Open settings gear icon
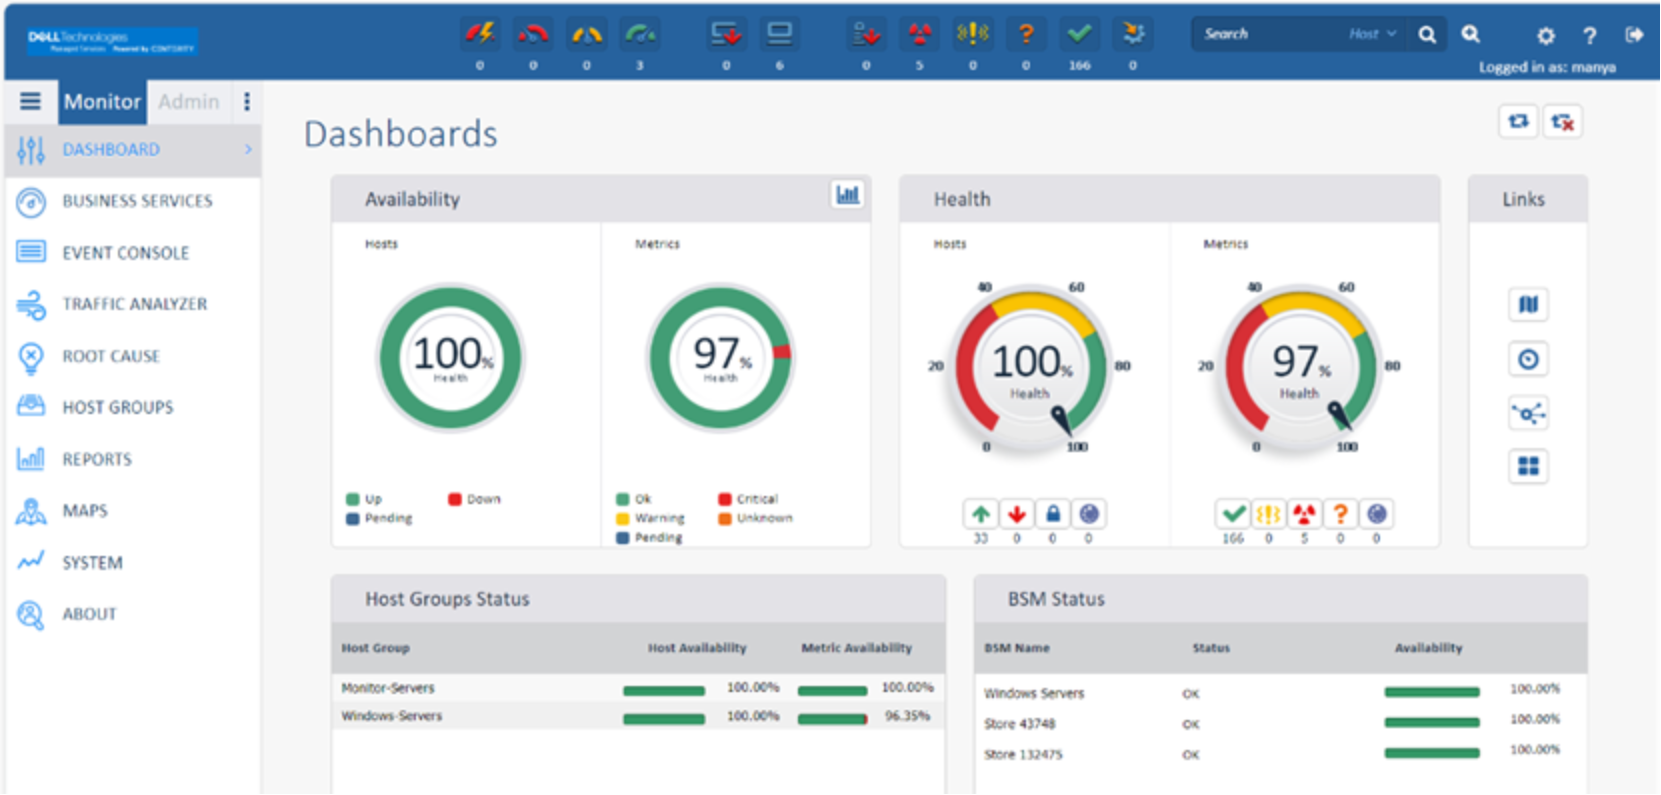 [1546, 36]
